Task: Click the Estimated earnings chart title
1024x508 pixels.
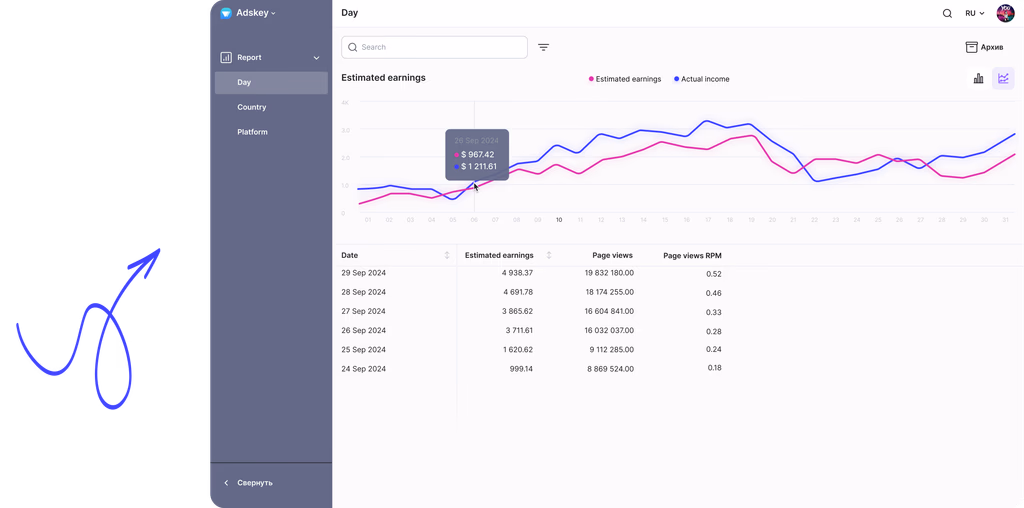Action: [x=383, y=78]
